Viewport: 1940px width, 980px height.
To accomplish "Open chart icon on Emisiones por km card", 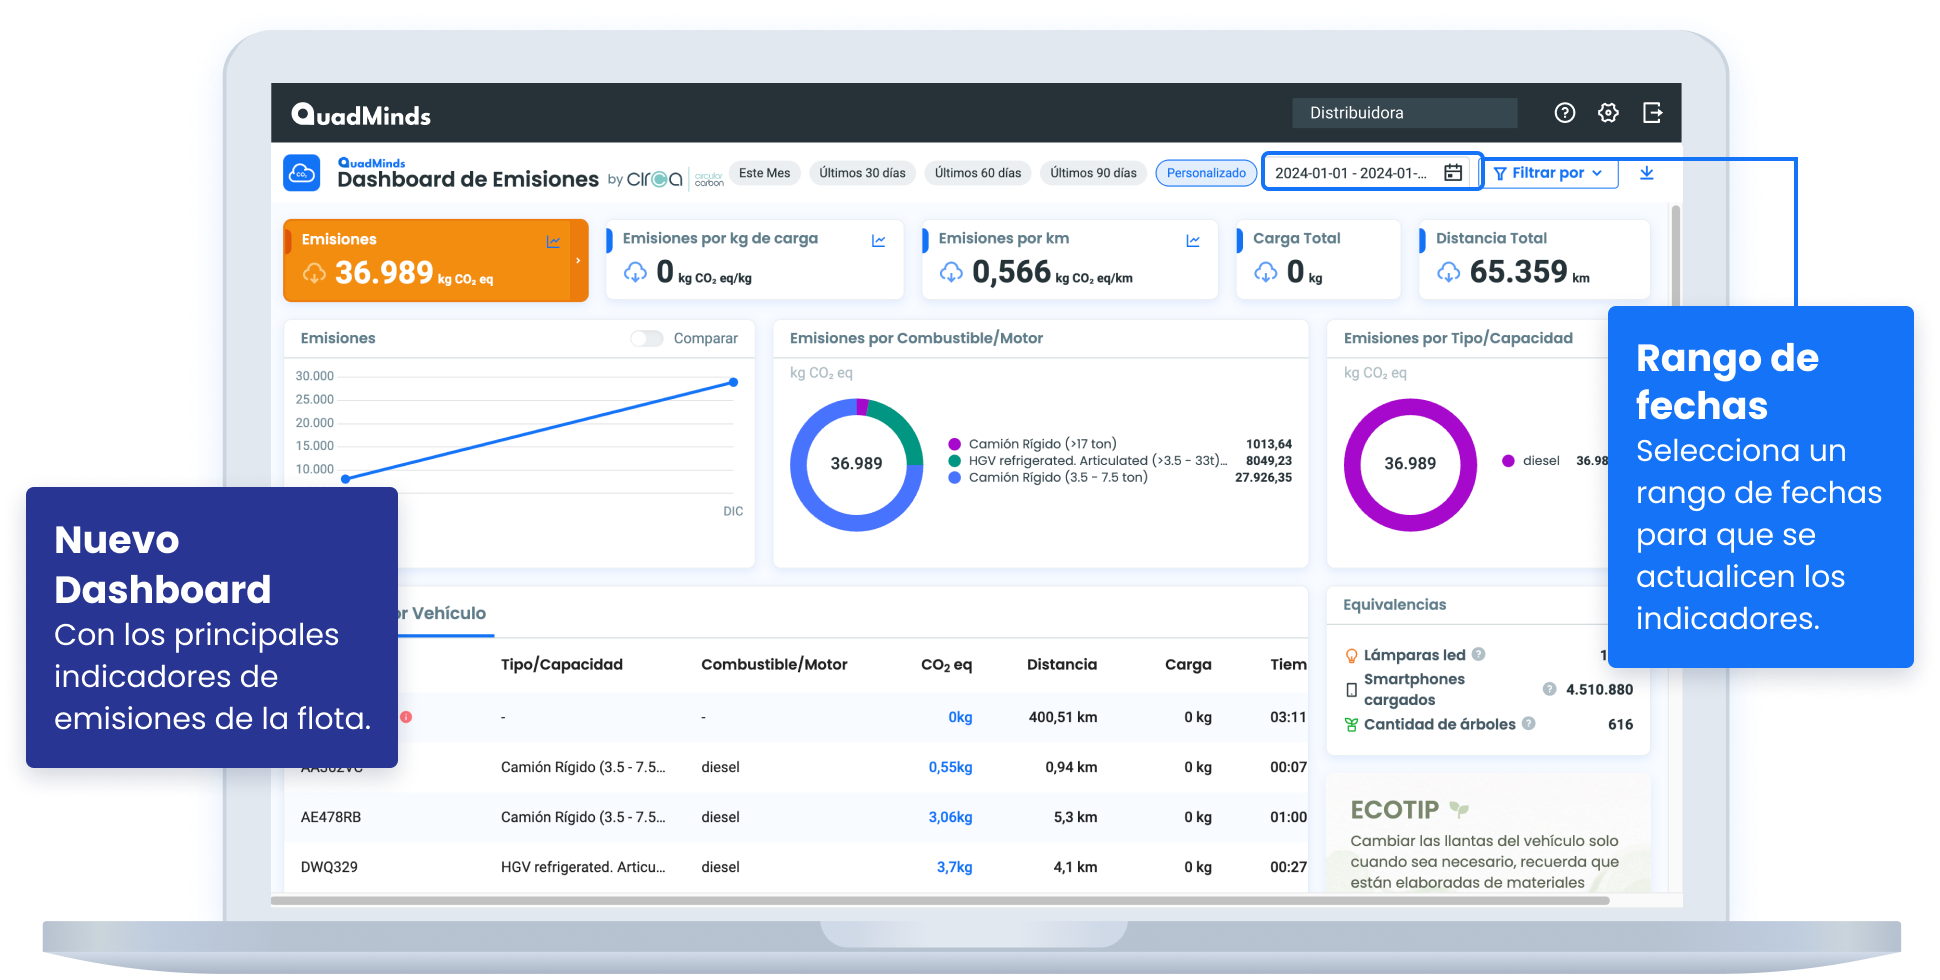I will click(1193, 241).
